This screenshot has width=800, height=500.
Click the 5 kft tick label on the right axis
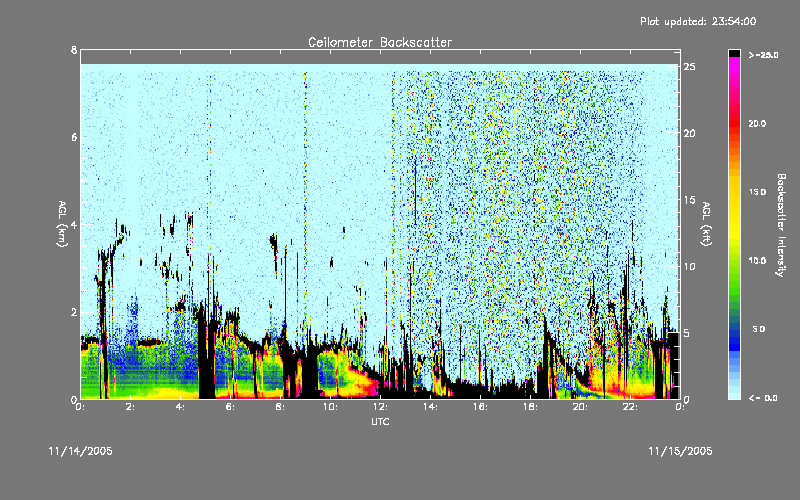pyautogui.click(x=687, y=333)
